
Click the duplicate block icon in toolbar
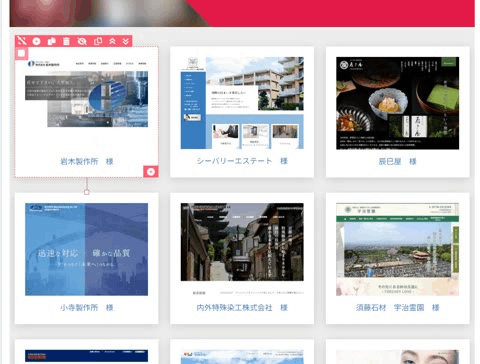coord(52,41)
